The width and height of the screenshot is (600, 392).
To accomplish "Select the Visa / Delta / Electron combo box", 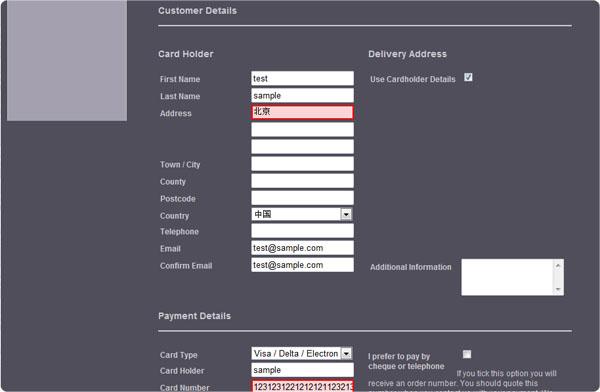I will [x=302, y=353].
